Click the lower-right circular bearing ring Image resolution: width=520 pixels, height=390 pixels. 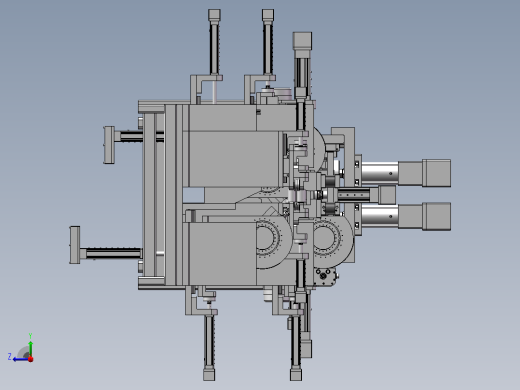pyautogui.click(x=327, y=238)
